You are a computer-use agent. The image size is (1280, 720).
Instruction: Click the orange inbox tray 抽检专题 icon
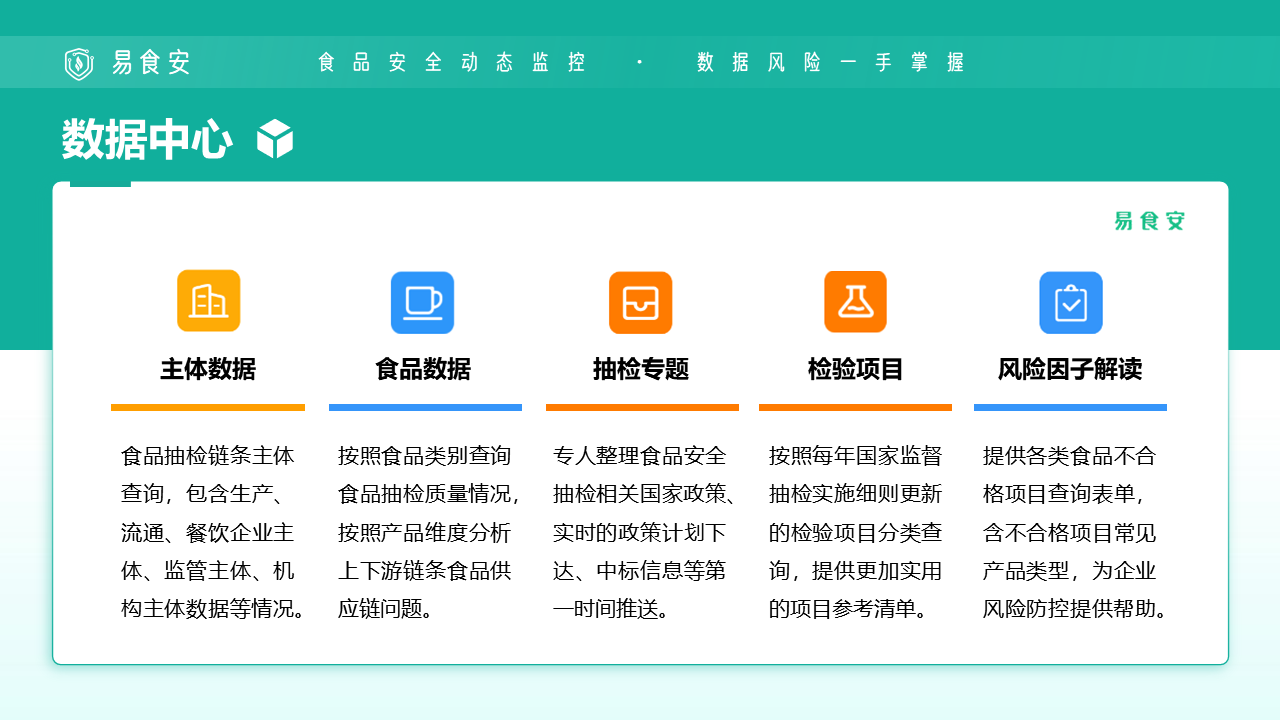[x=640, y=302]
